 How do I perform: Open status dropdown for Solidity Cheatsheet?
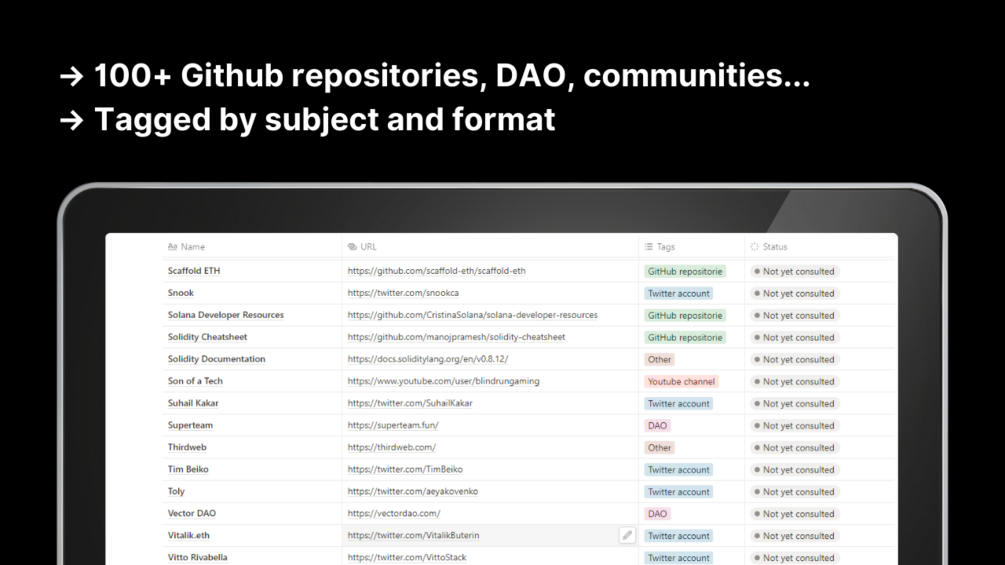click(794, 338)
